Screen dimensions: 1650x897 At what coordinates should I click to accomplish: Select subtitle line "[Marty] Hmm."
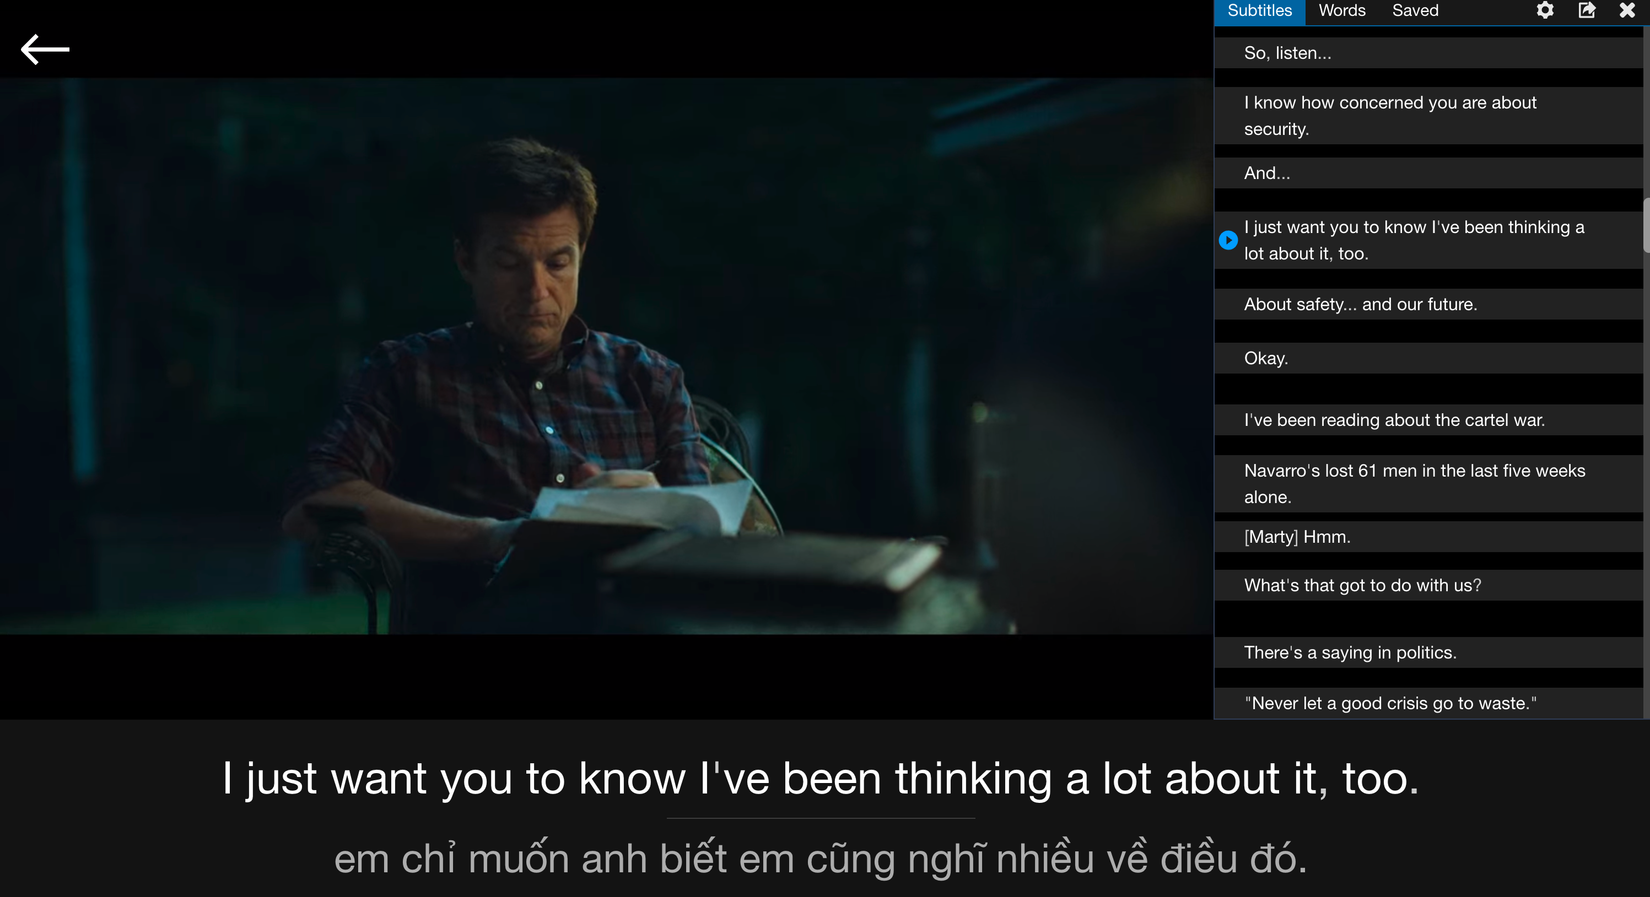pos(1429,537)
